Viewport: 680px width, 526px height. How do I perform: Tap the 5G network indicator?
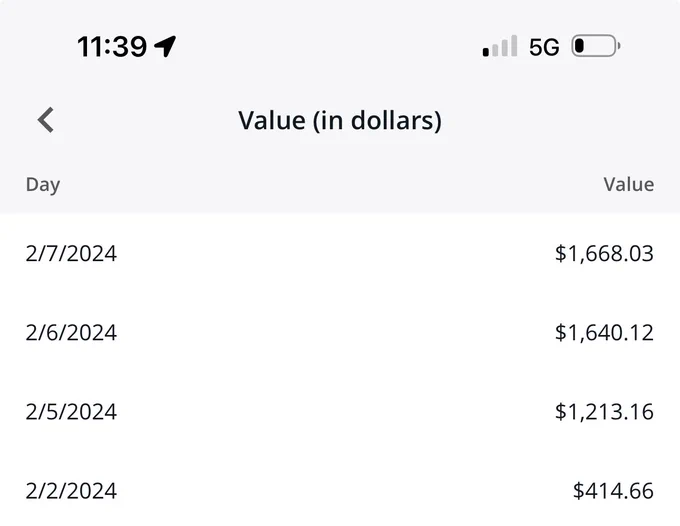click(544, 47)
